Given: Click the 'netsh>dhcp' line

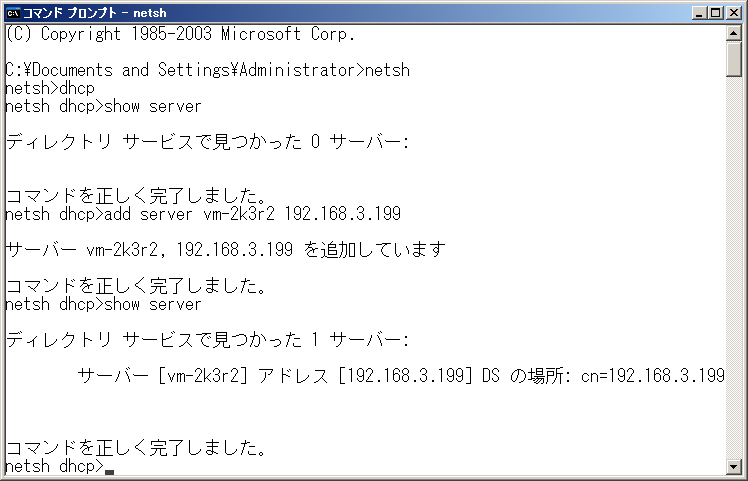Looking at the screenshot, I should tap(50, 88).
